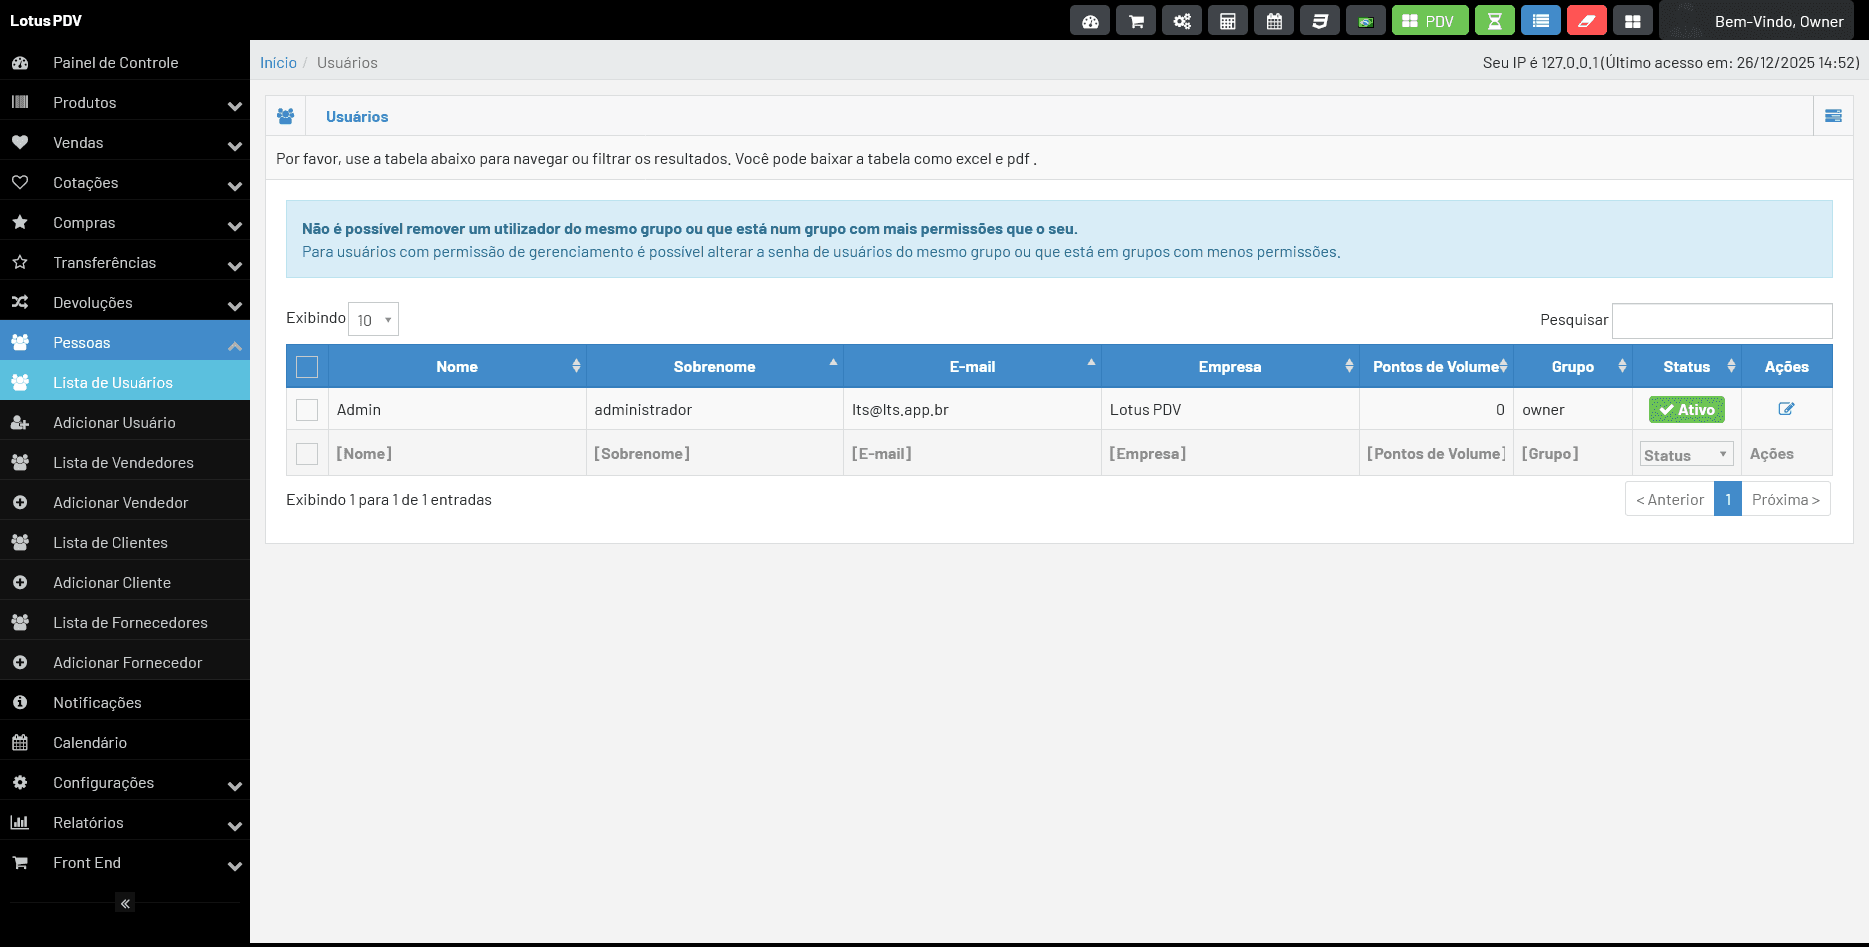Viewport: 1869px width, 947px height.
Task: Open Lista de Clientes in sidebar
Action: coord(110,543)
